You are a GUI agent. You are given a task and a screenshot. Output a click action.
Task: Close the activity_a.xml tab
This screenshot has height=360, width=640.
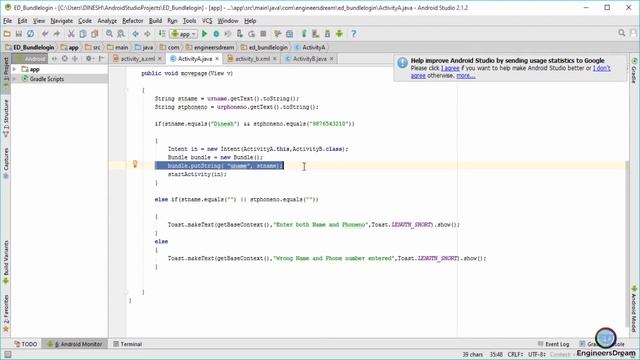pos(160,59)
